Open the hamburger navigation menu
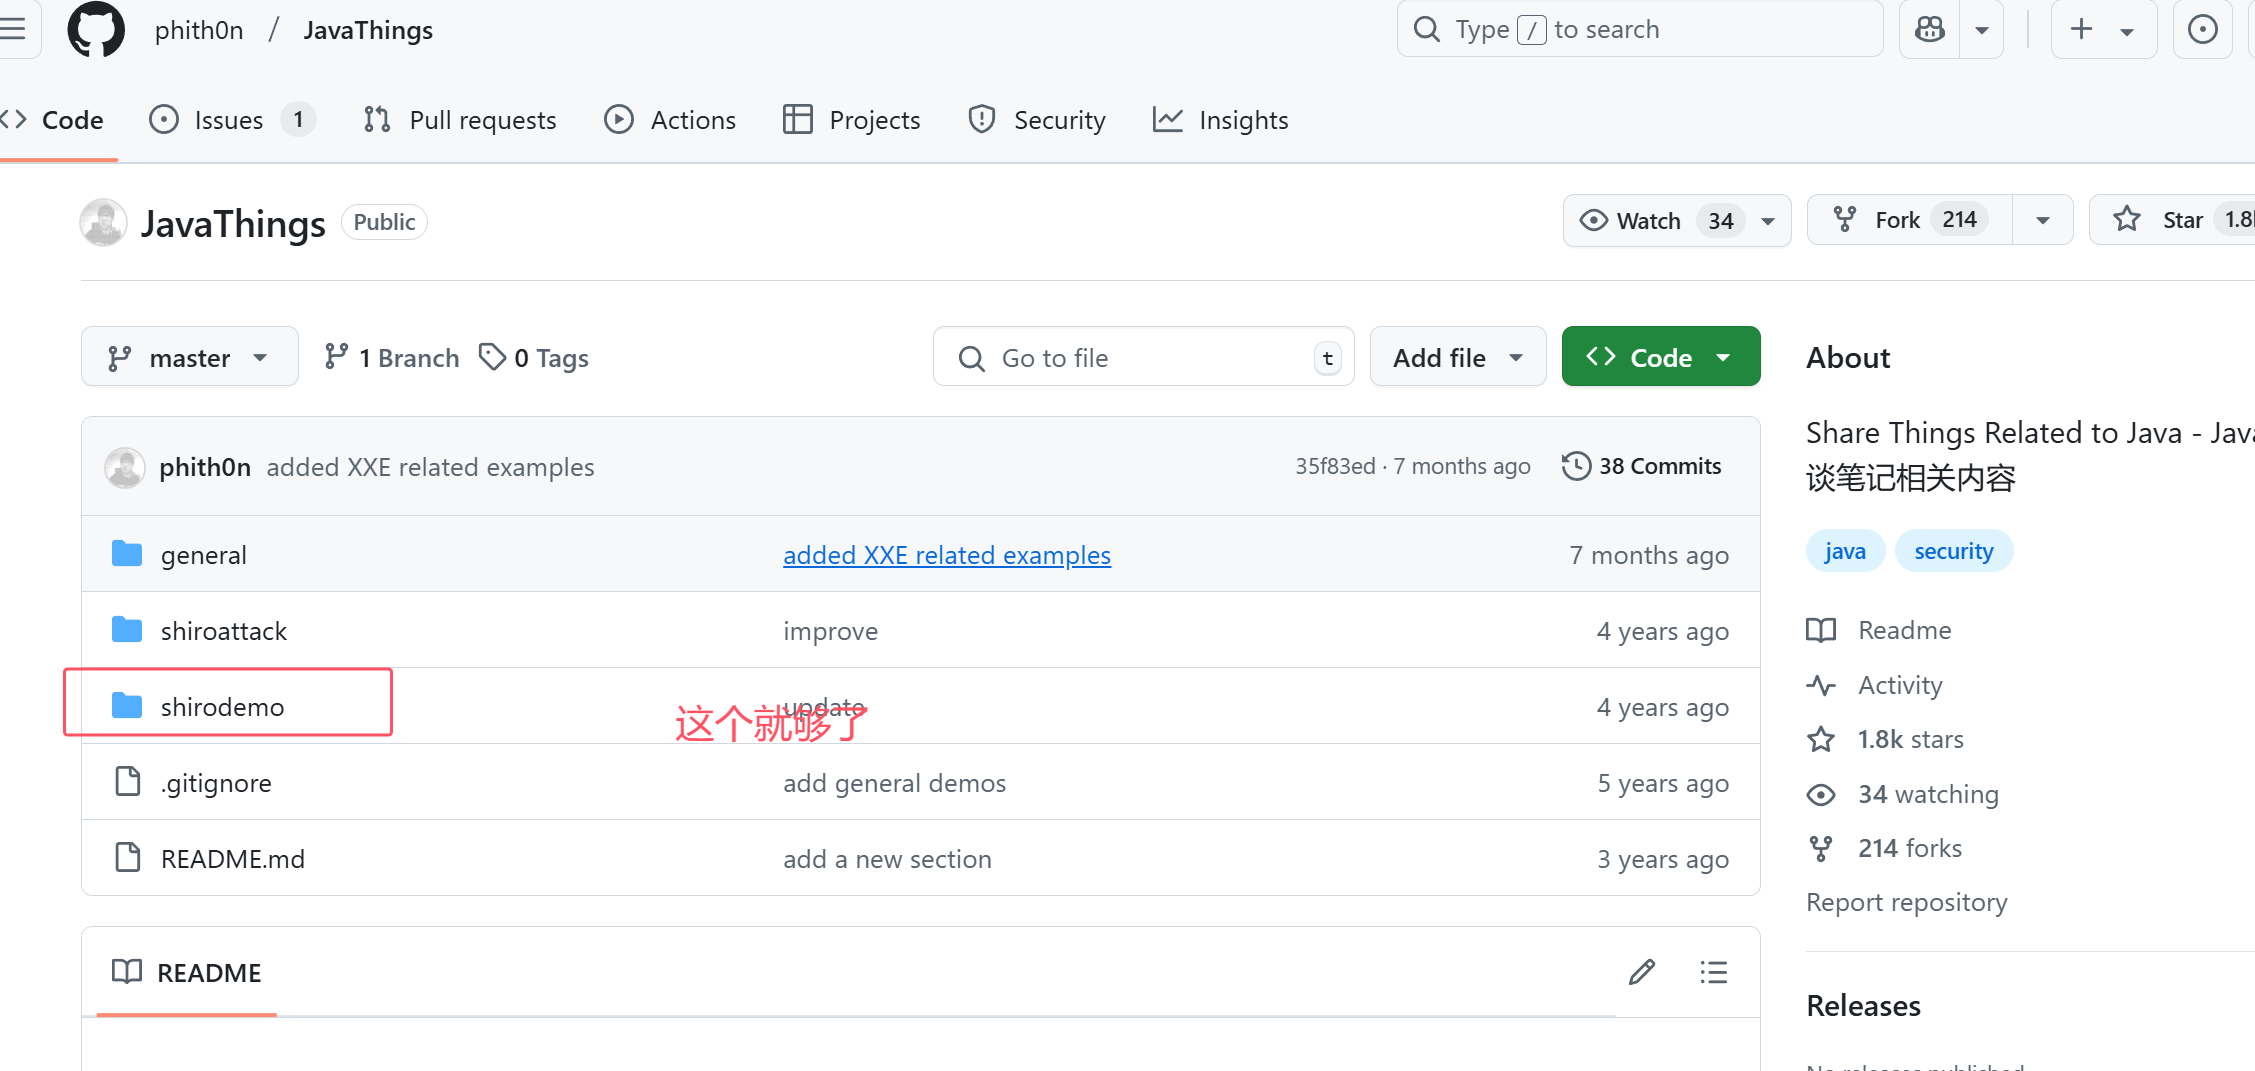Screen dimensions: 2255x1071 14,30
